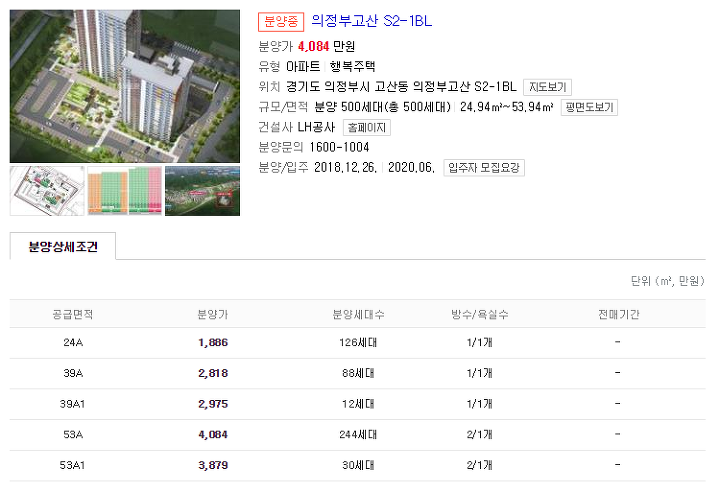720x492 pixels.
Task: Click the 경기도 의정부시 고산동 address text
Action: coord(347,87)
